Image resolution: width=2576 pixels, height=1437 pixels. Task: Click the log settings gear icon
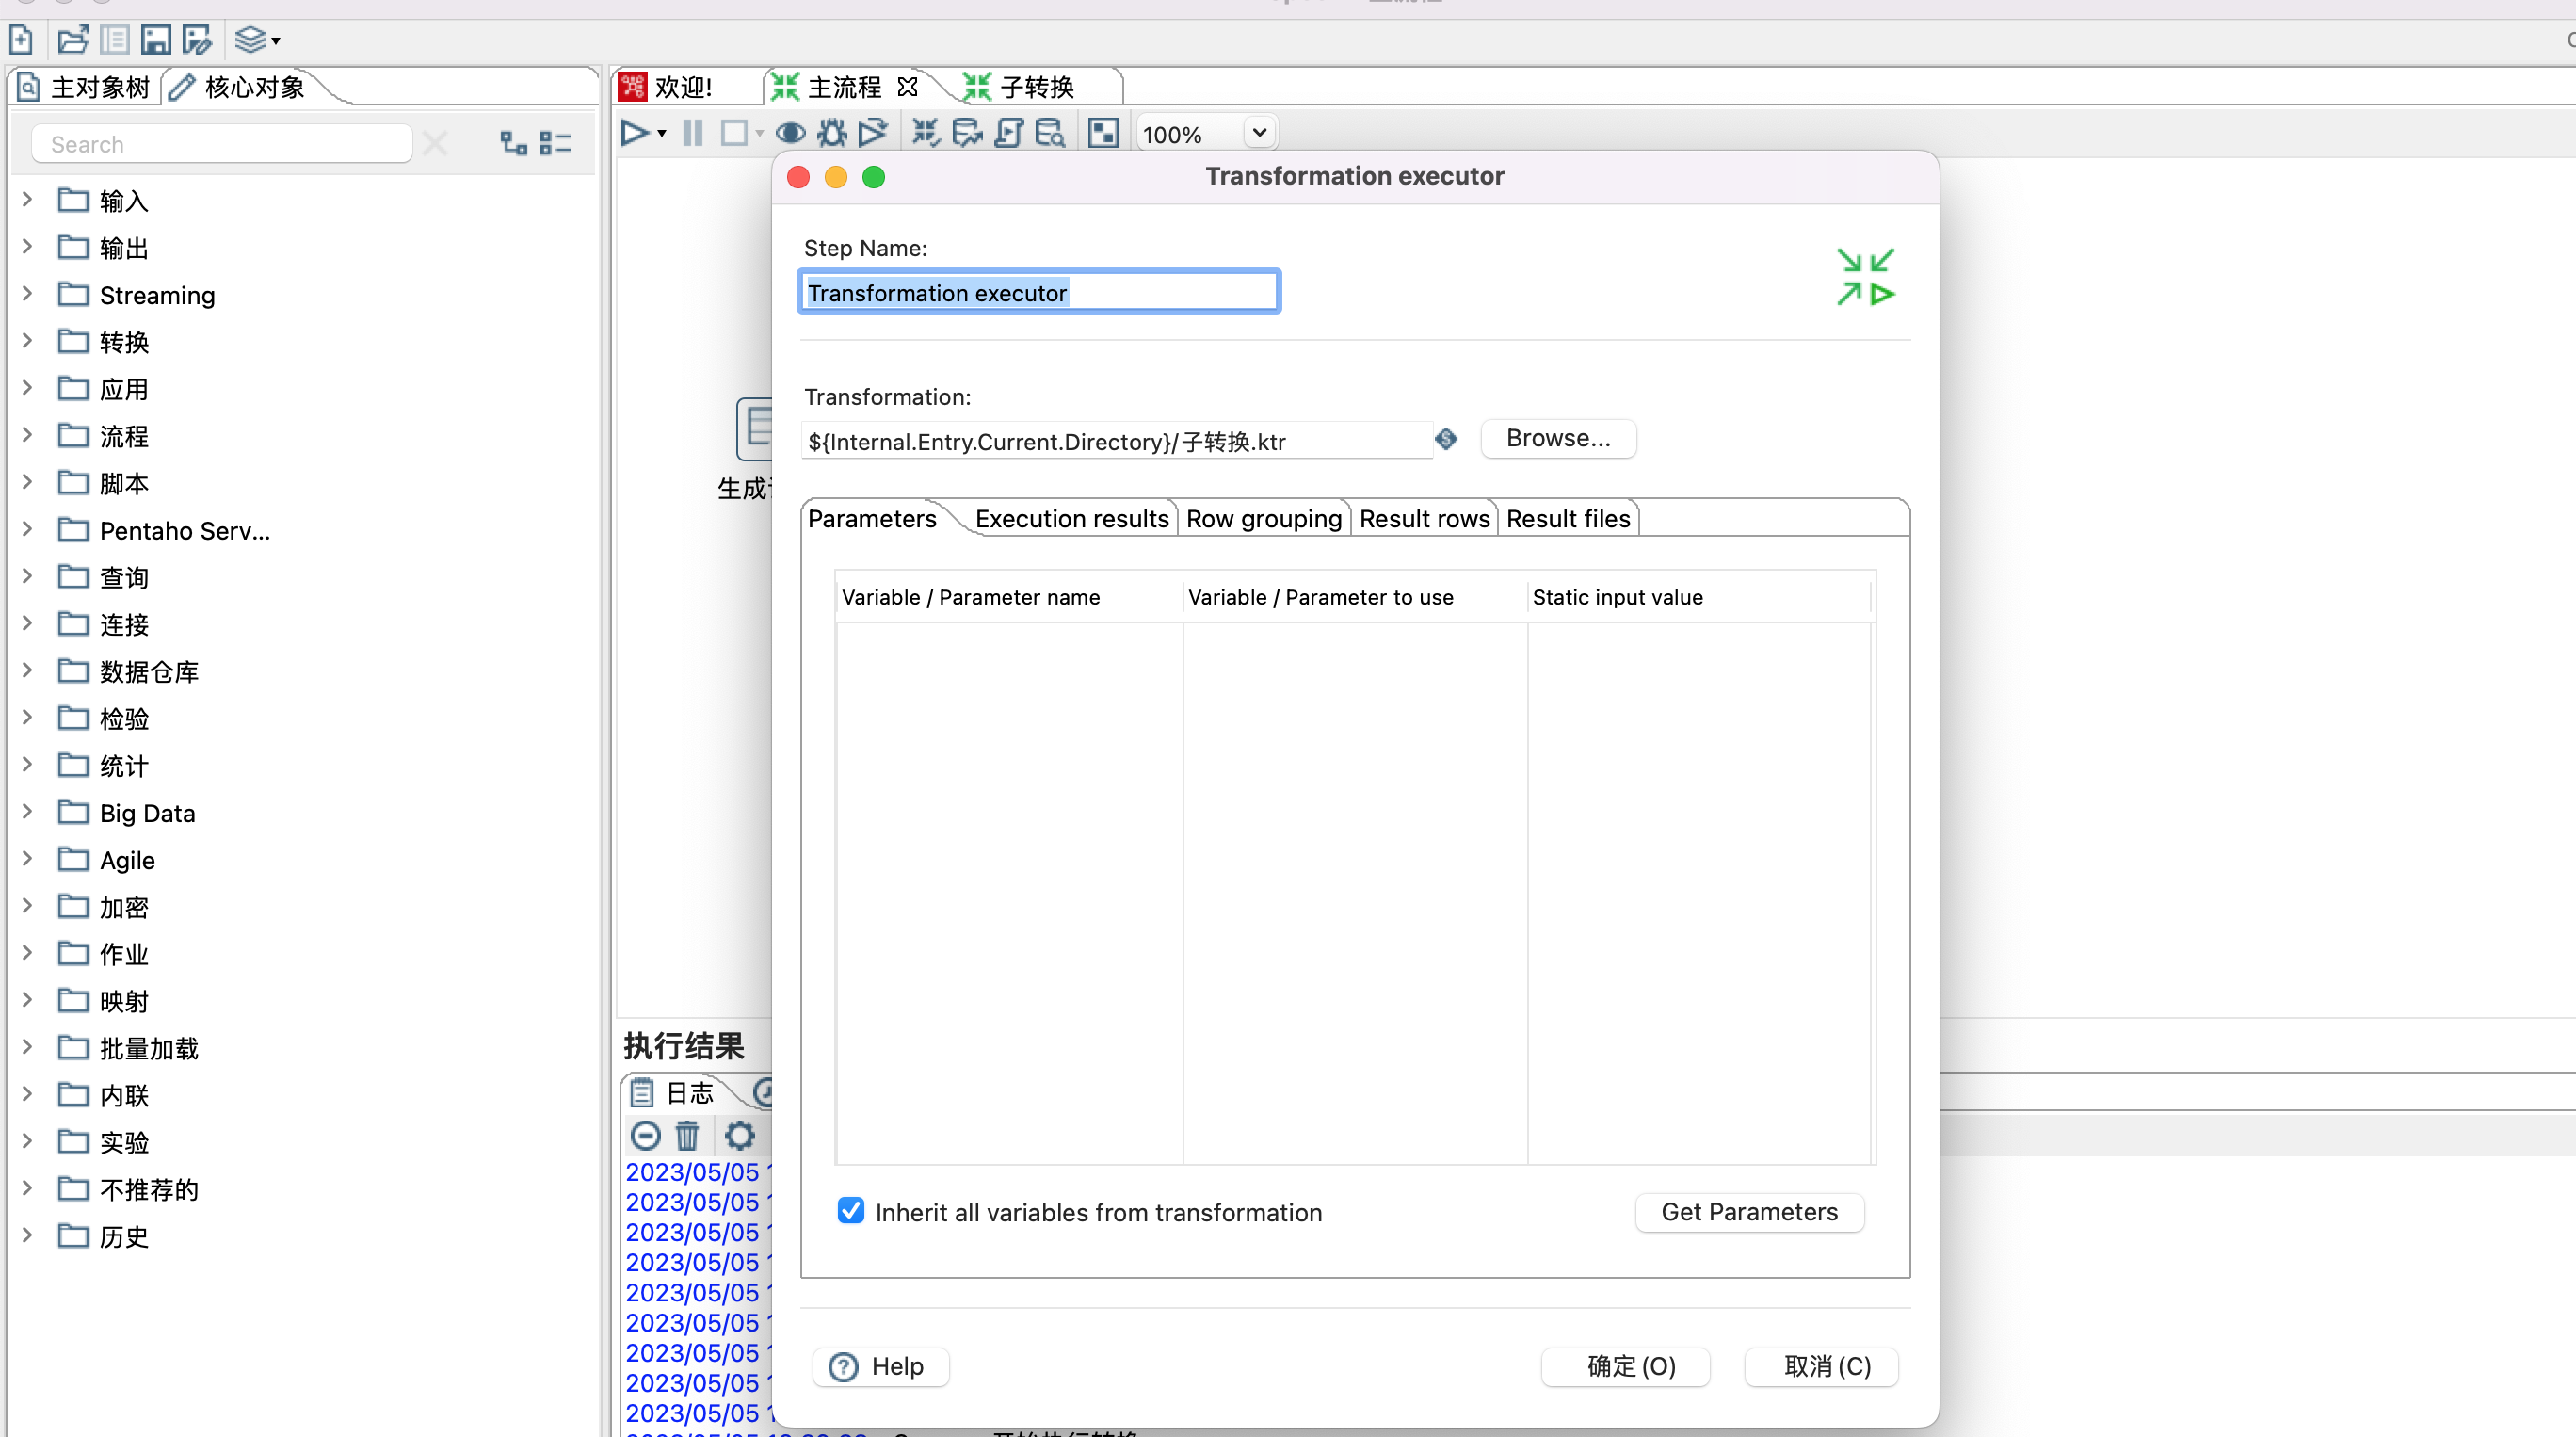tap(739, 1136)
